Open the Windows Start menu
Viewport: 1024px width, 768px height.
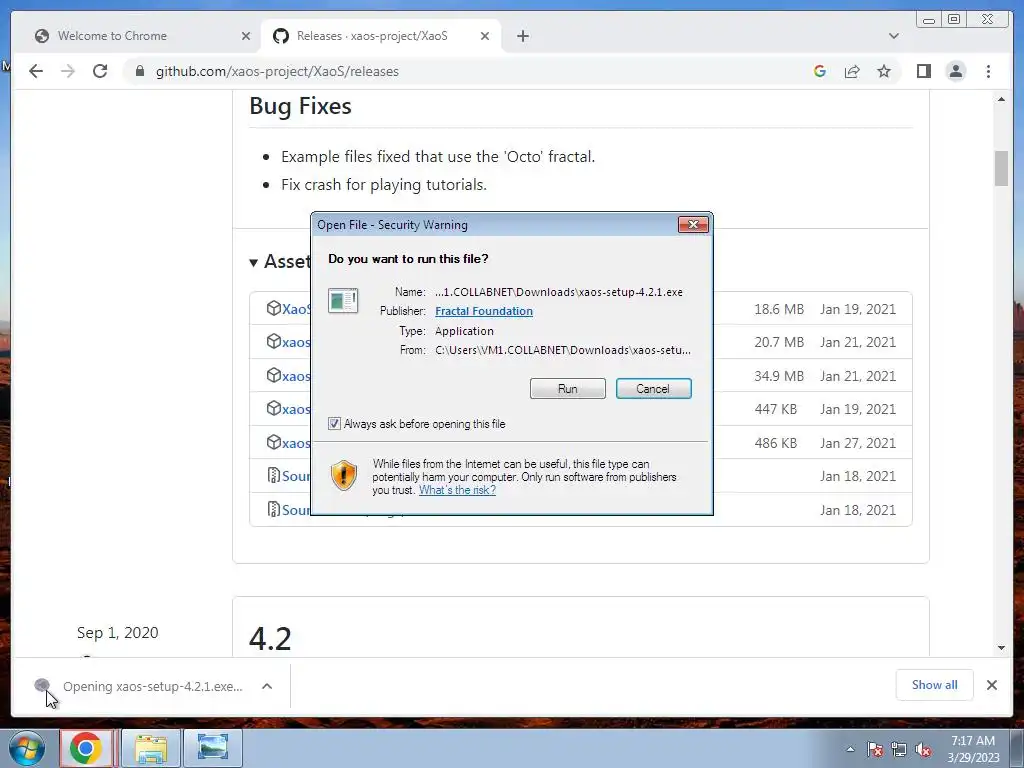27,748
